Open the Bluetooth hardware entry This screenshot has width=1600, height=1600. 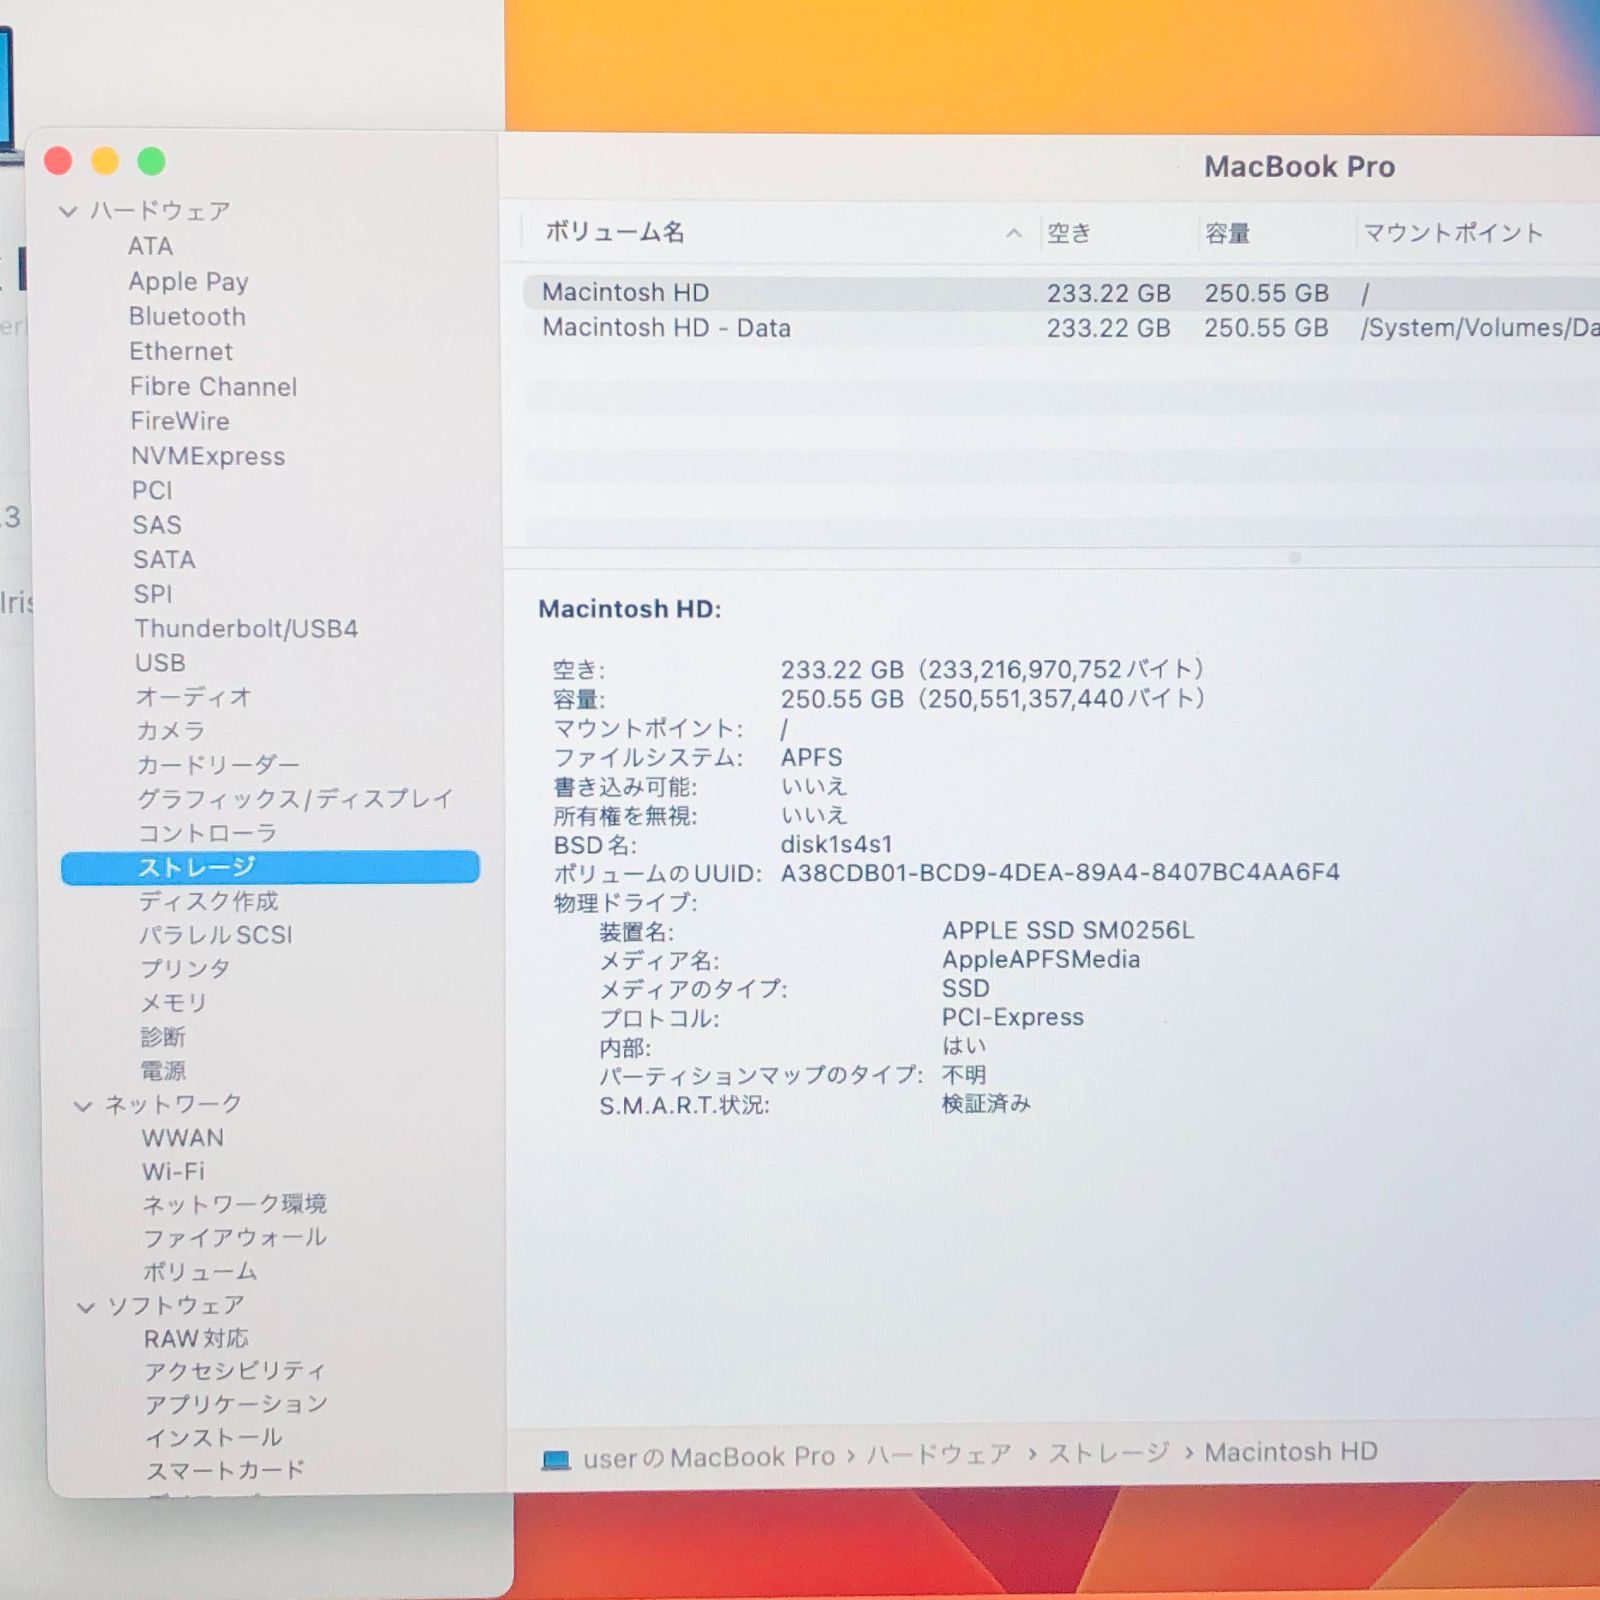point(187,317)
